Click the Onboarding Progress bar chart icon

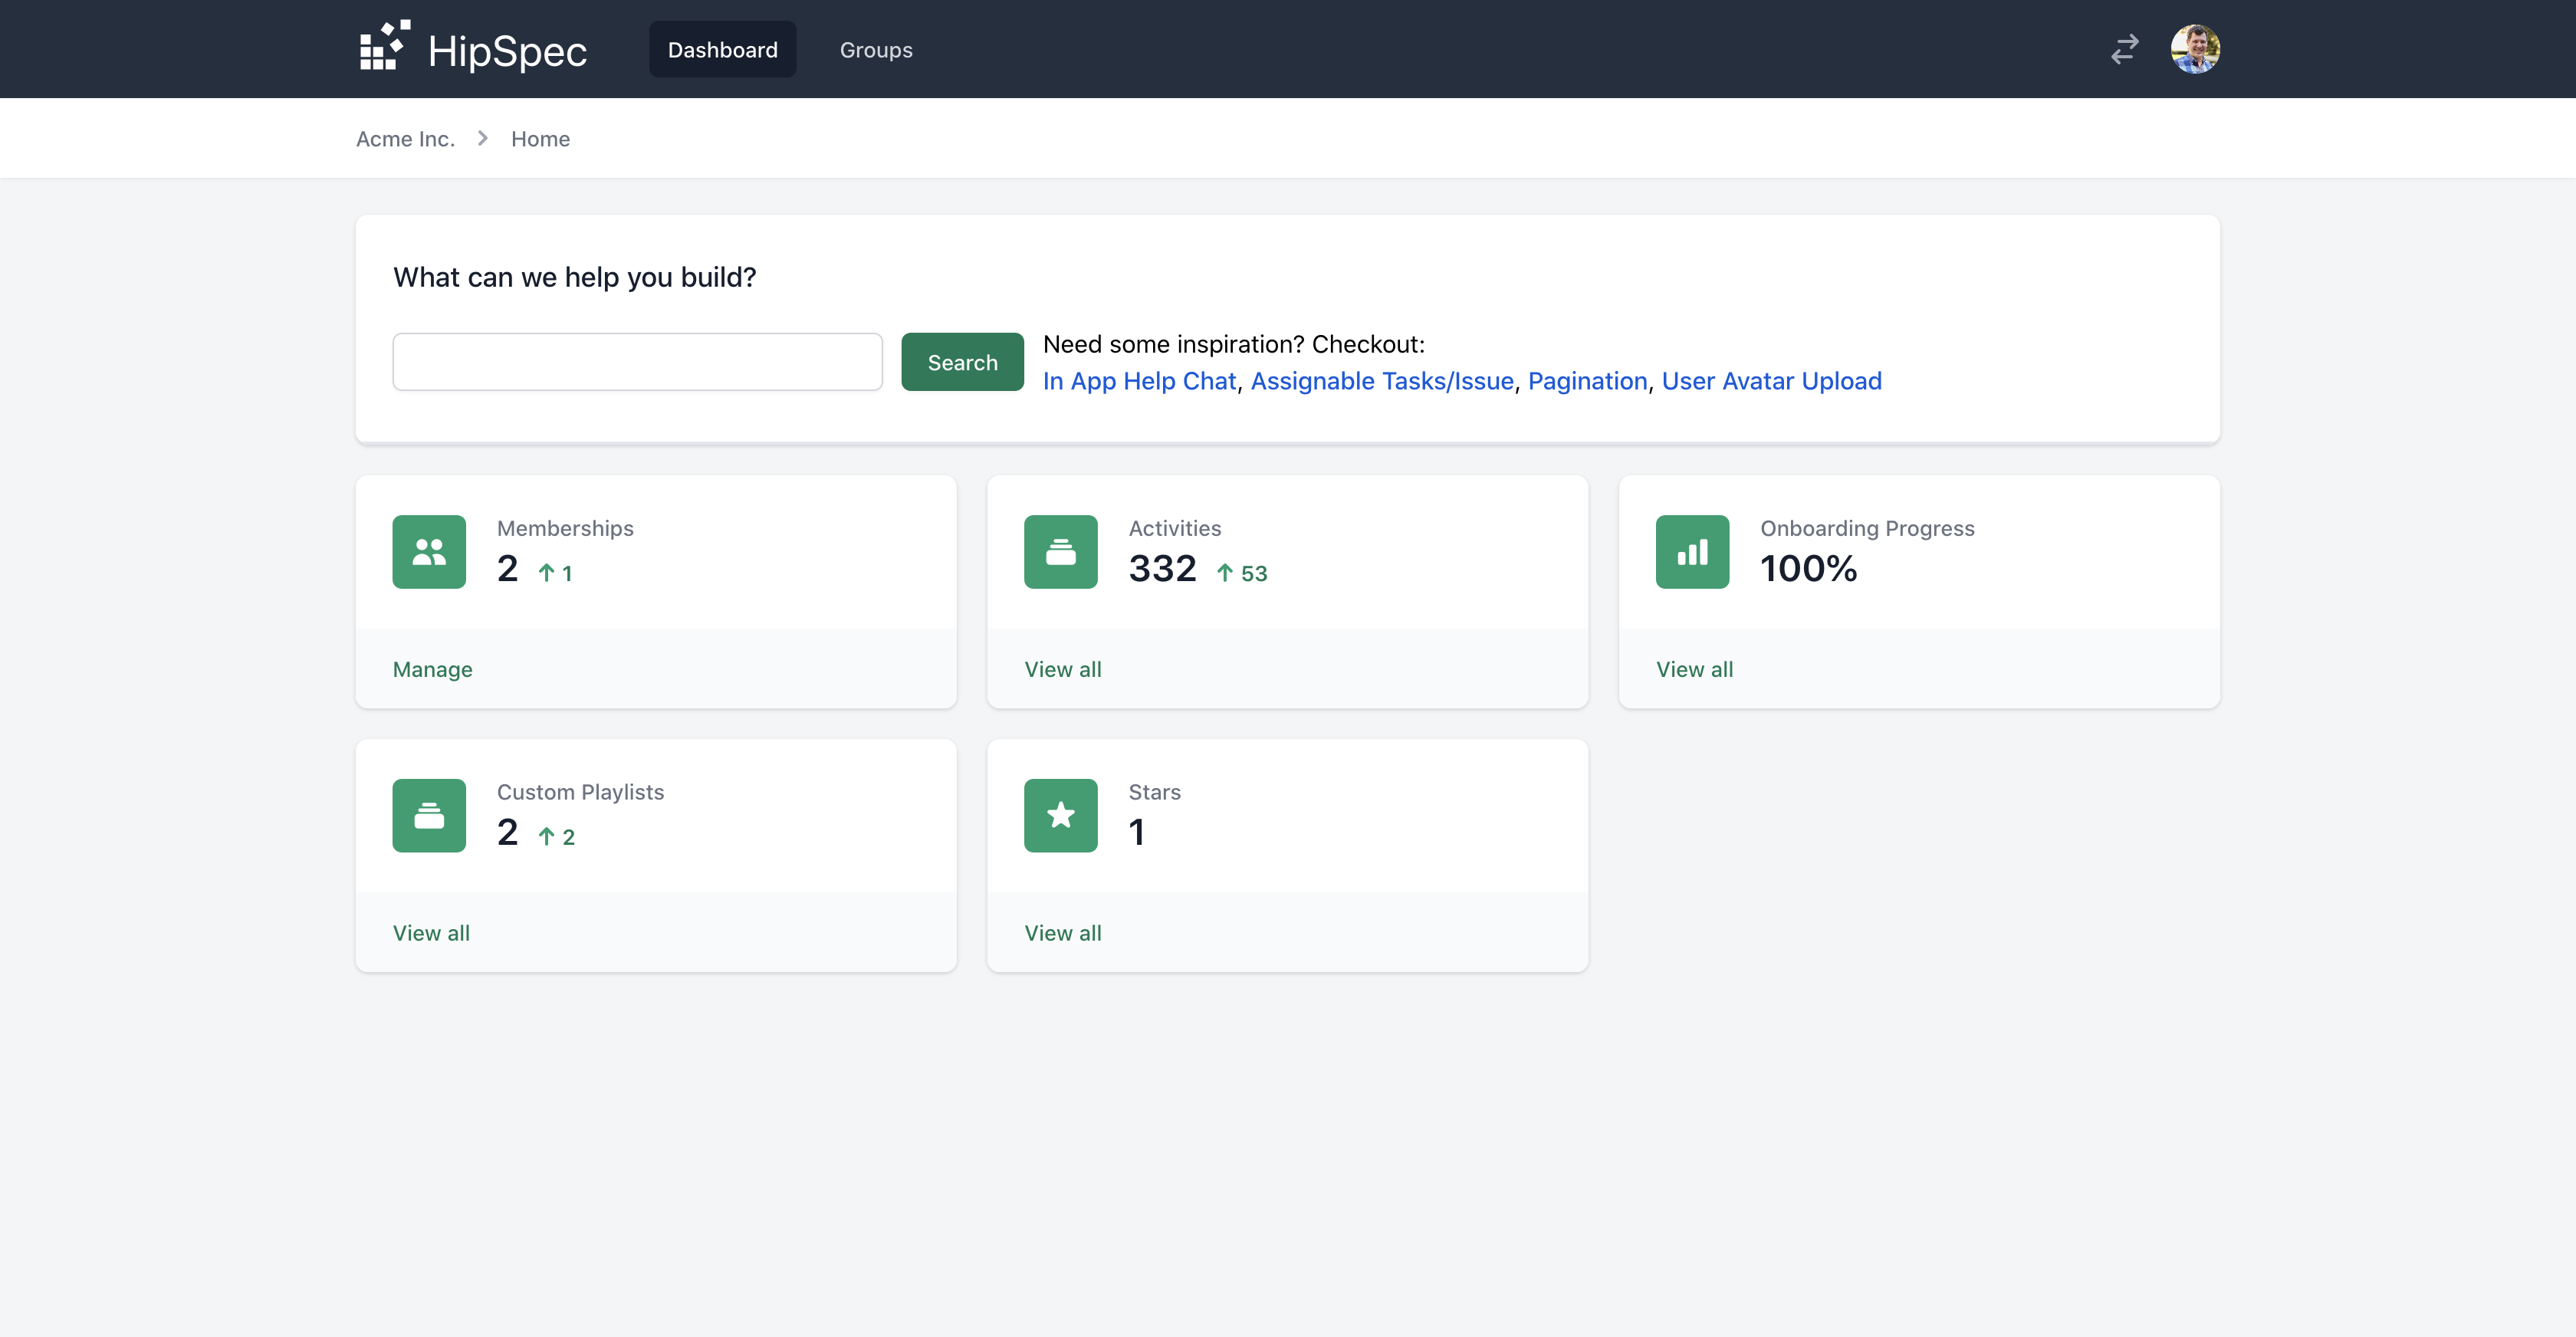(1692, 552)
